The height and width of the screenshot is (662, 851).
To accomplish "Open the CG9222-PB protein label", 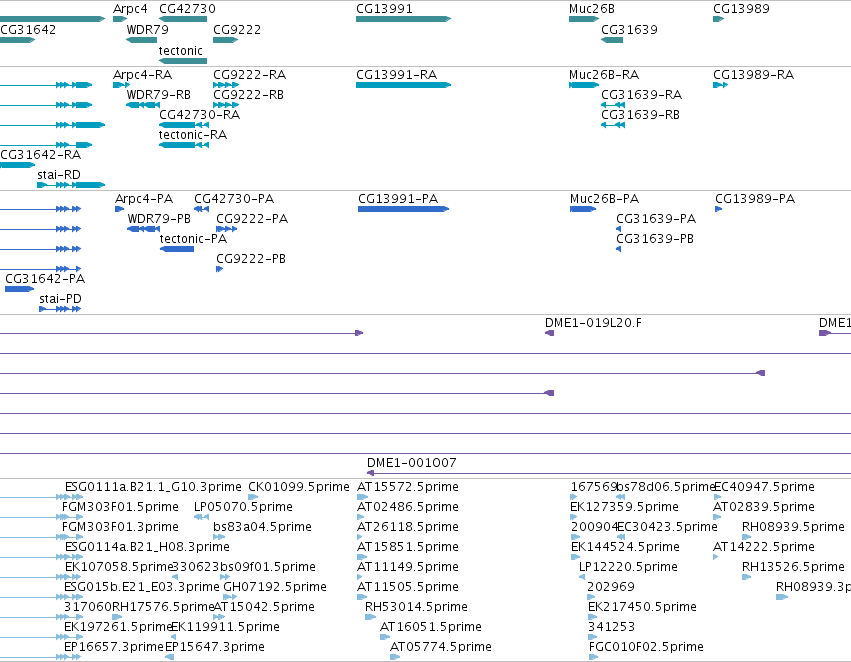I will click(251, 259).
